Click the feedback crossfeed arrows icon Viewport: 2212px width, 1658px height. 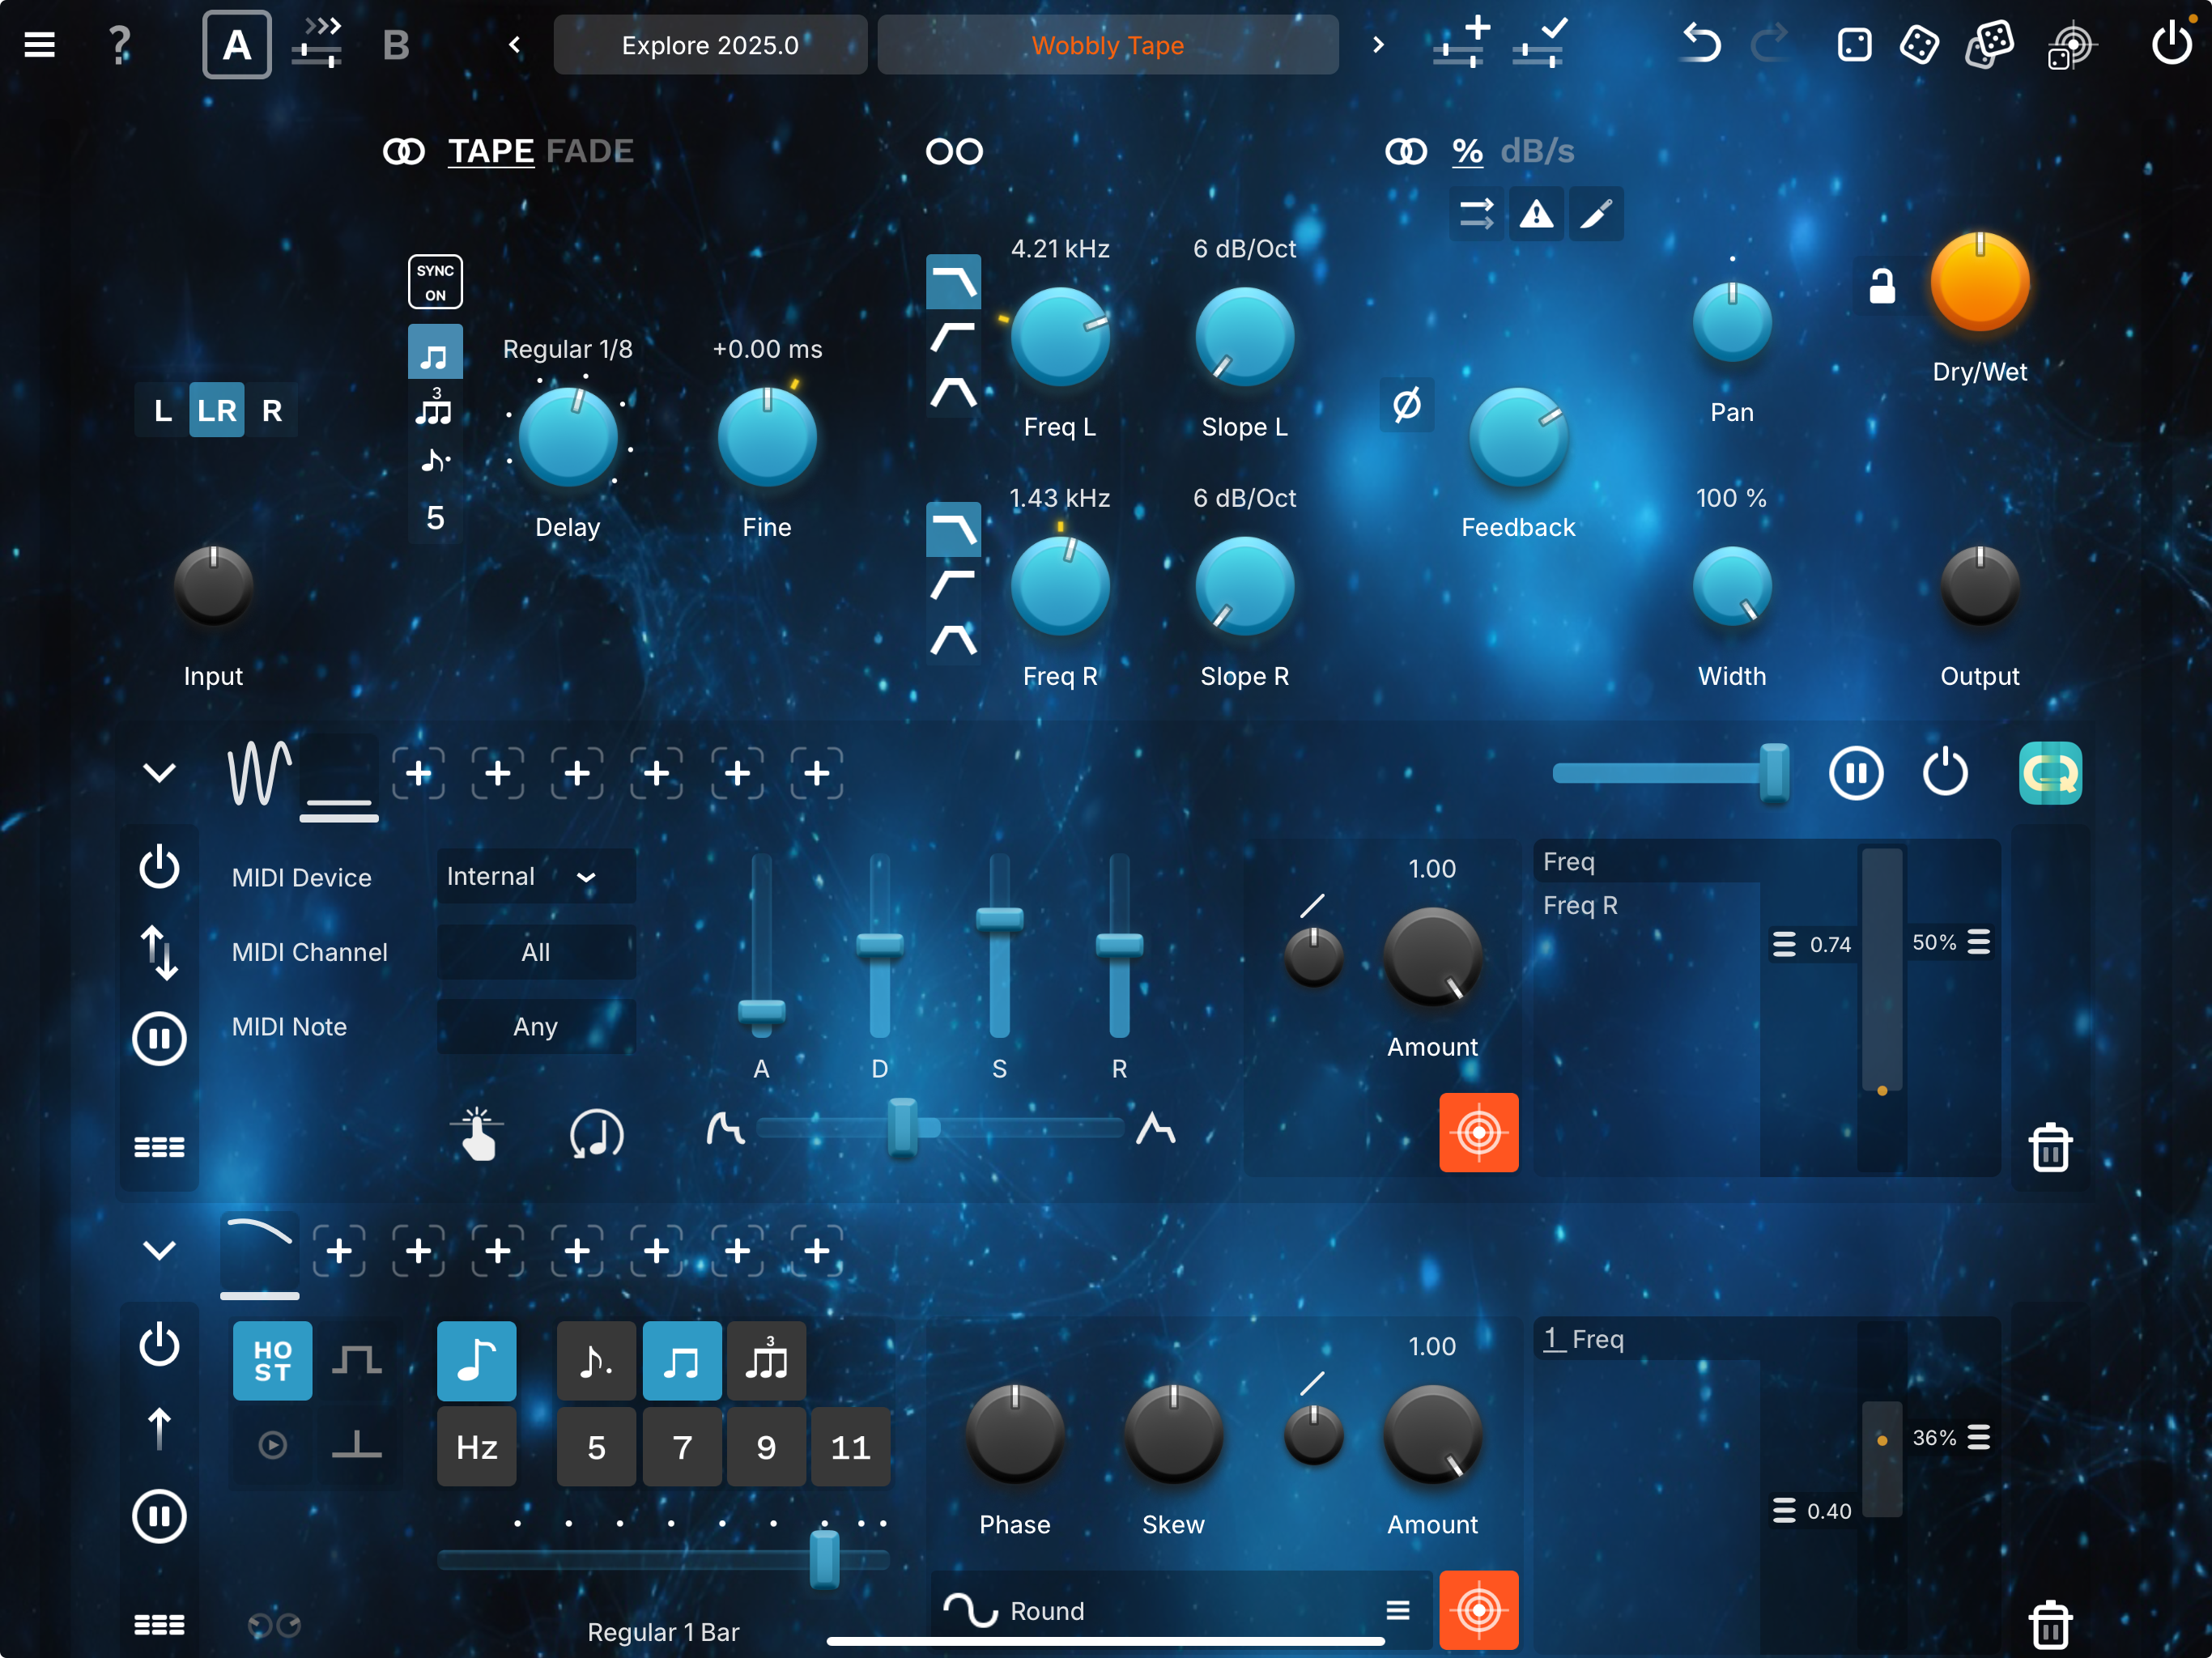pos(1476,214)
